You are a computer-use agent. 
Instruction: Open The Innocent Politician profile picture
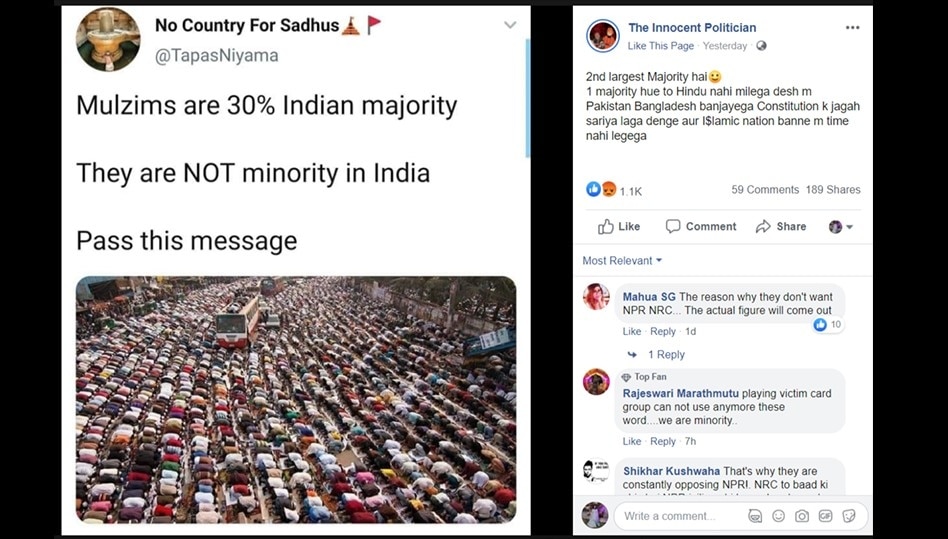pyautogui.click(x=602, y=36)
